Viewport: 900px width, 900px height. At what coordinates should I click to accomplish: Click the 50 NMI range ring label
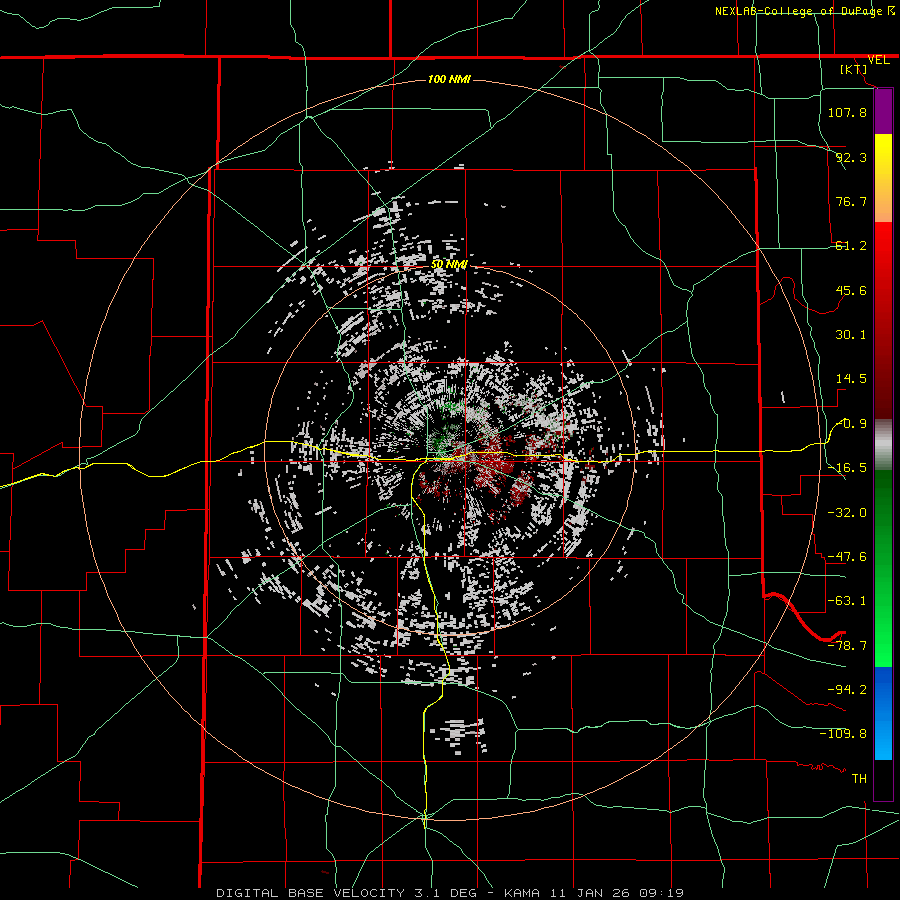tap(449, 265)
